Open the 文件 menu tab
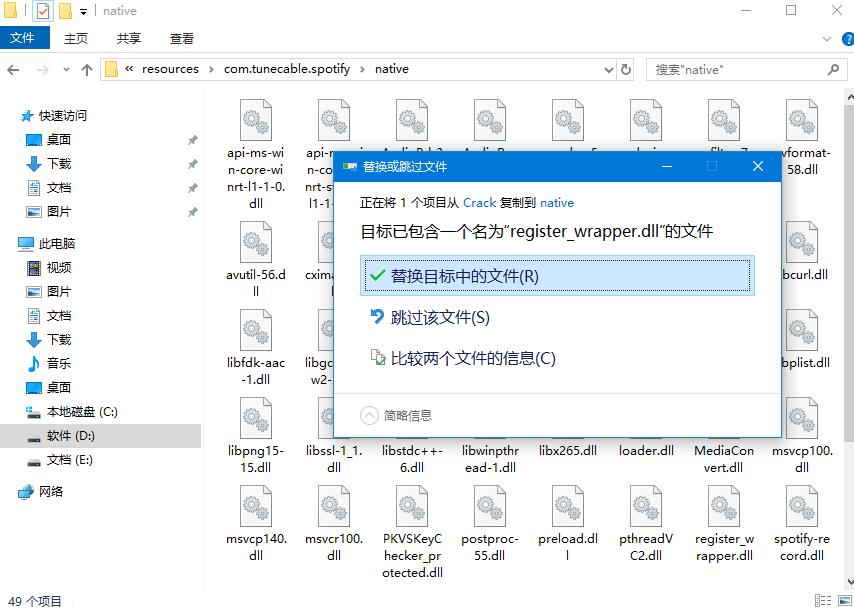Image resolution: width=854 pixels, height=613 pixels. [25, 38]
